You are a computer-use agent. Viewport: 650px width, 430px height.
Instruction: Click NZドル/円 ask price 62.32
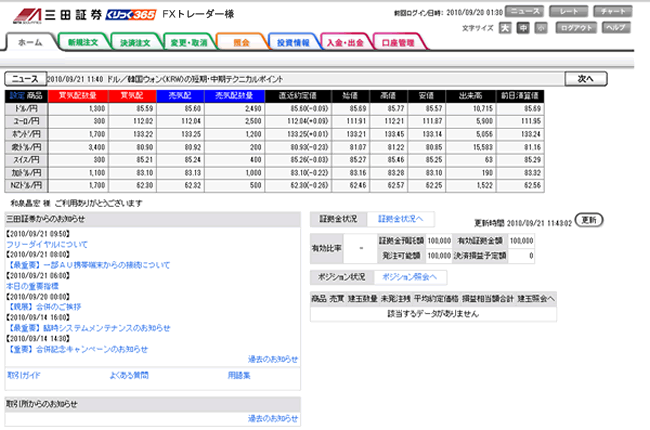(x=193, y=185)
